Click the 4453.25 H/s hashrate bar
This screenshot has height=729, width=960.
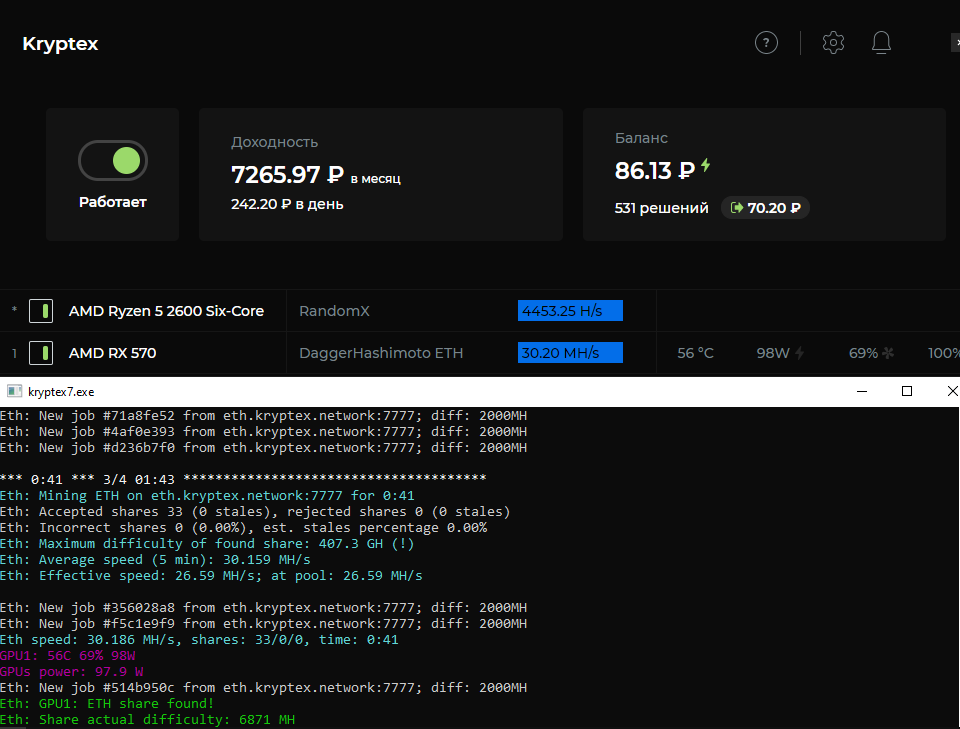coord(570,311)
